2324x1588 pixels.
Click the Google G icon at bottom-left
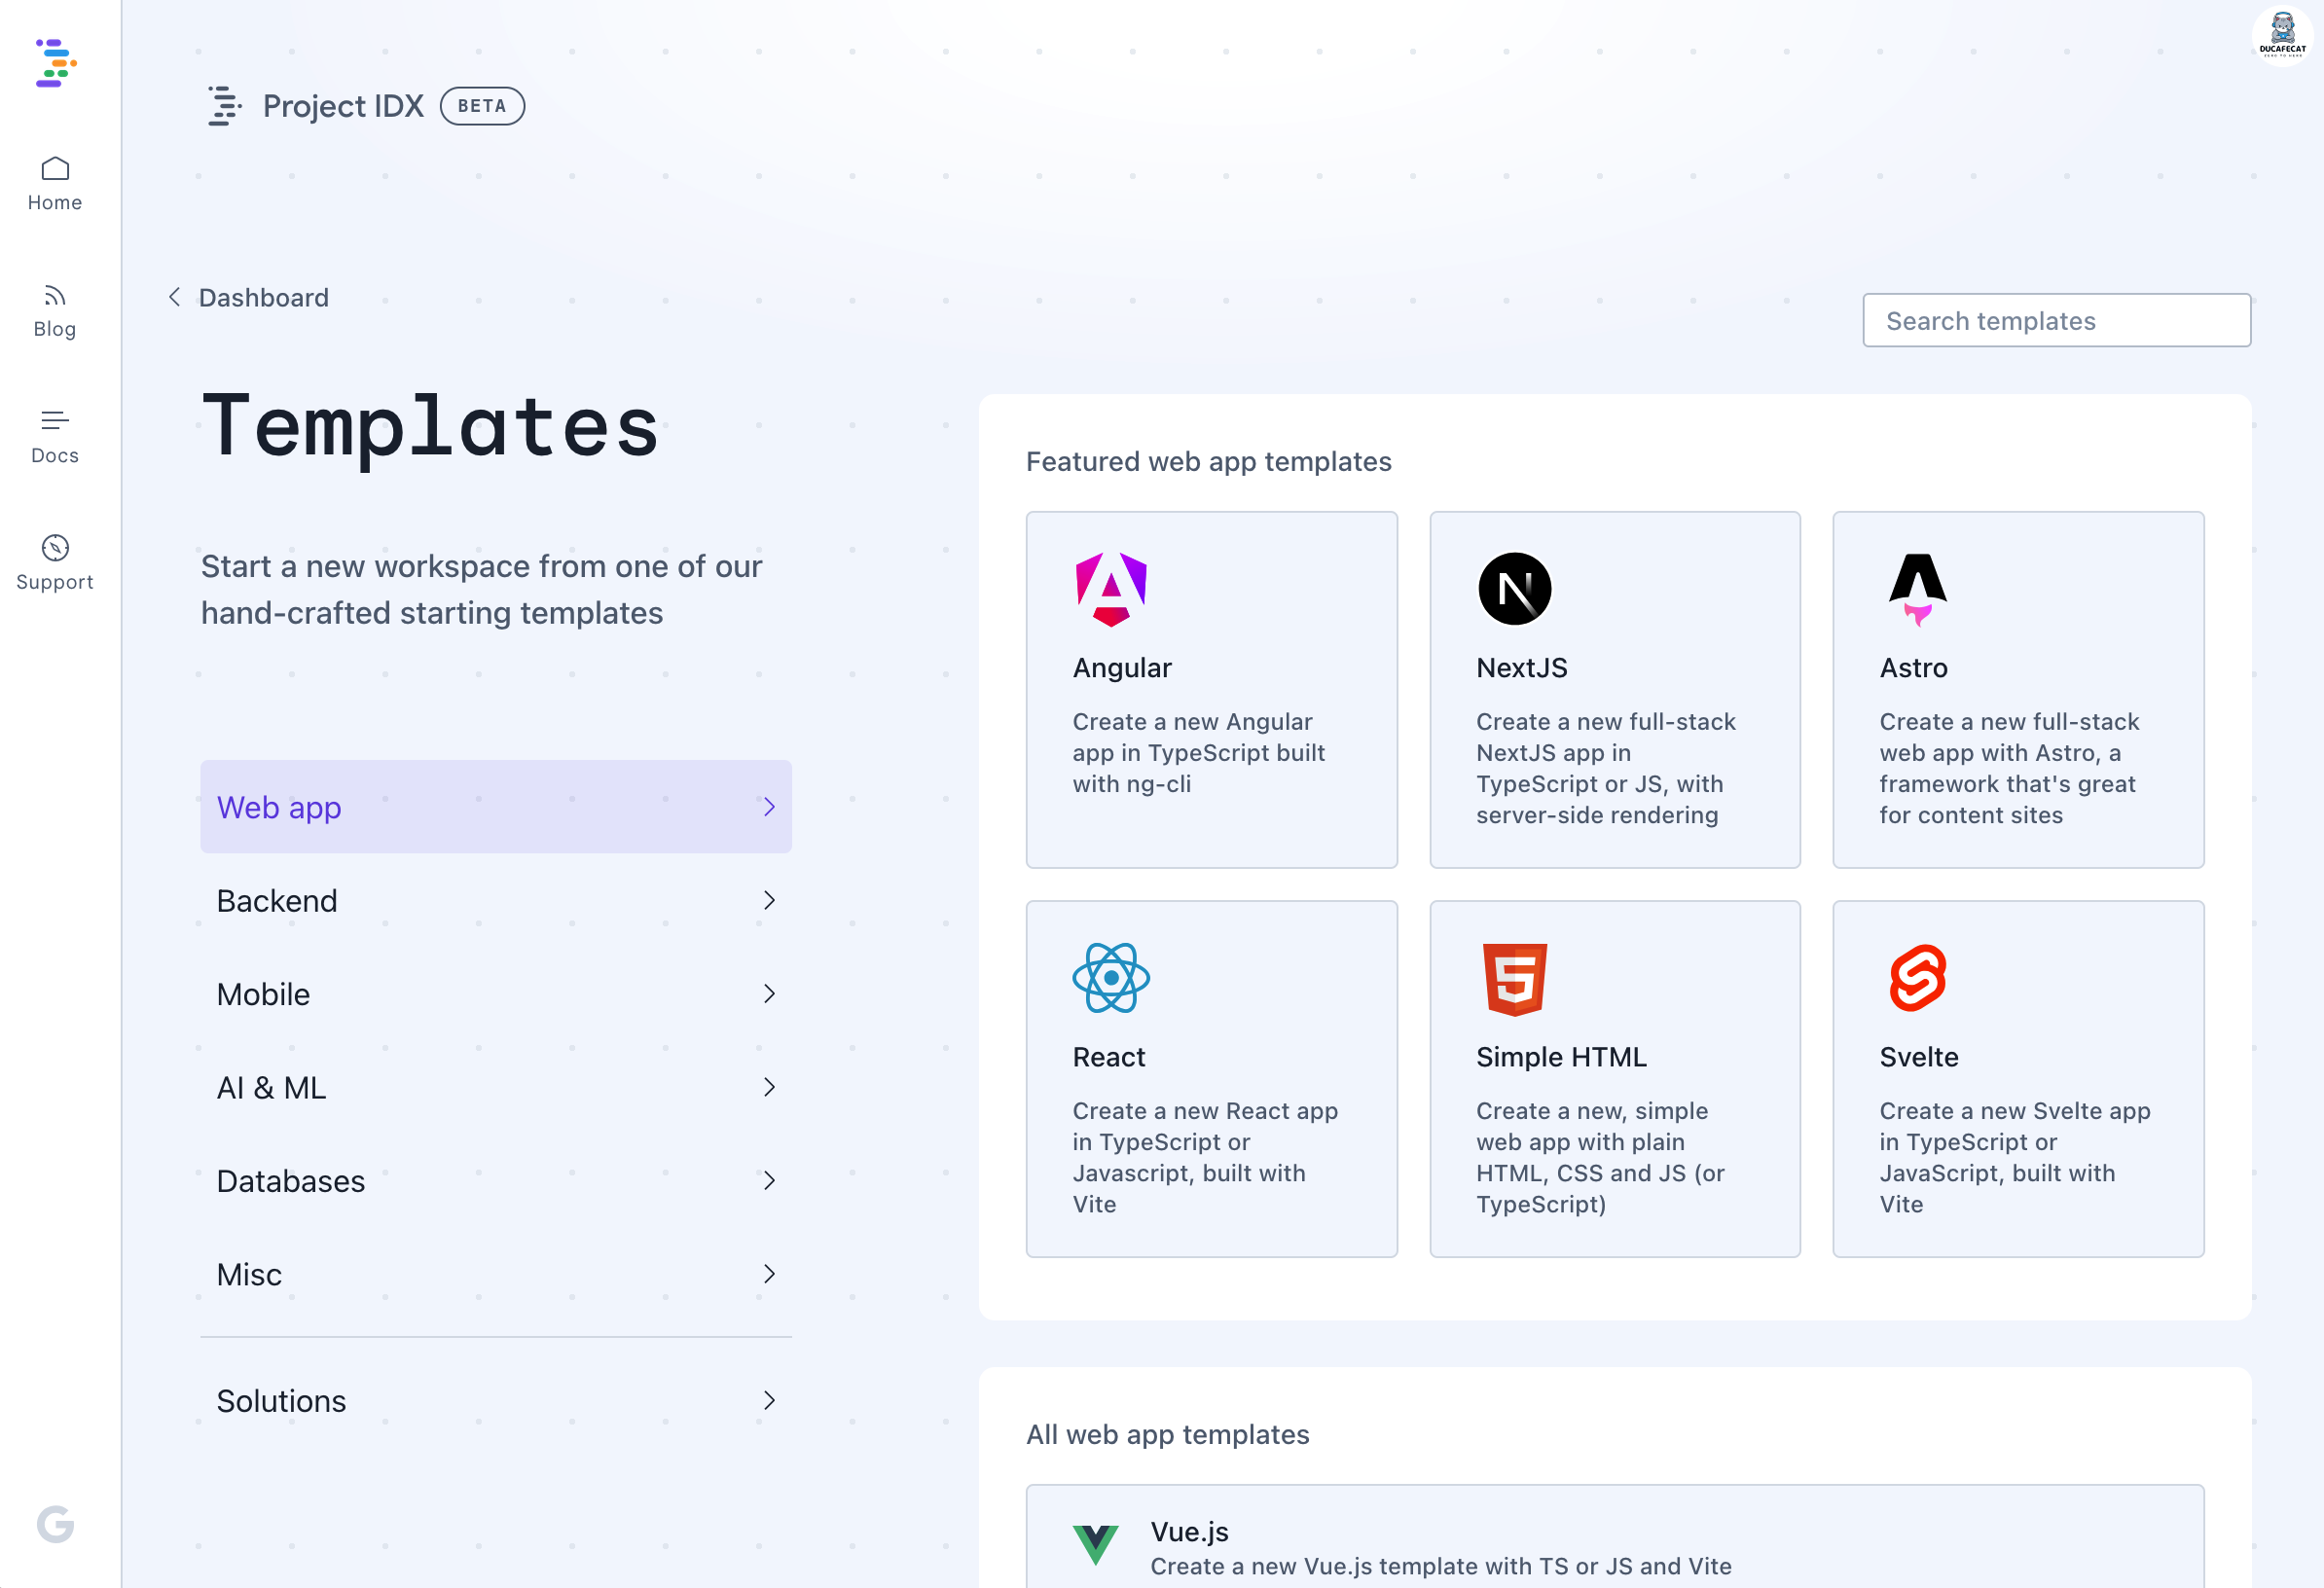pos(56,1524)
